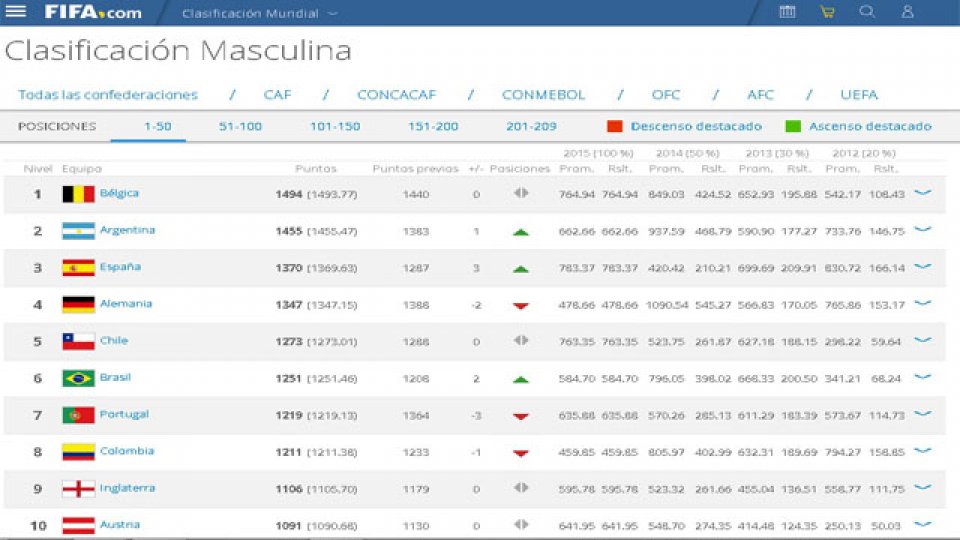Click the Chile flag icon
Image resolution: width=960 pixels, height=540 pixels.
pos(78,341)
